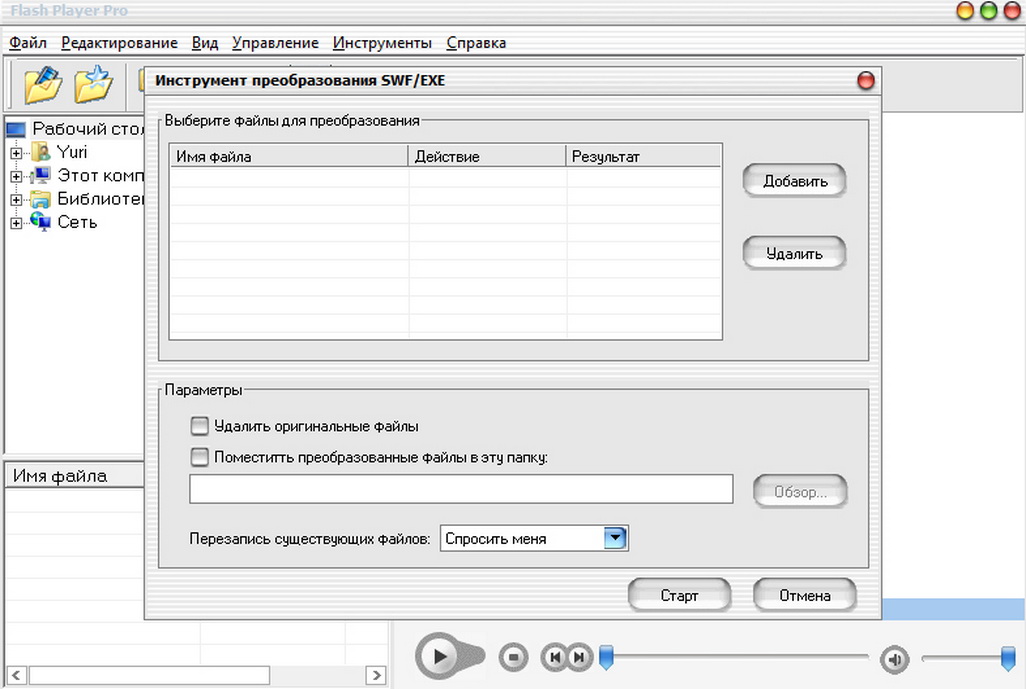This screenshot has width=1026, height=689.
Task: Click the Имя файла column header in dialog
Action: tap(289, 156)
